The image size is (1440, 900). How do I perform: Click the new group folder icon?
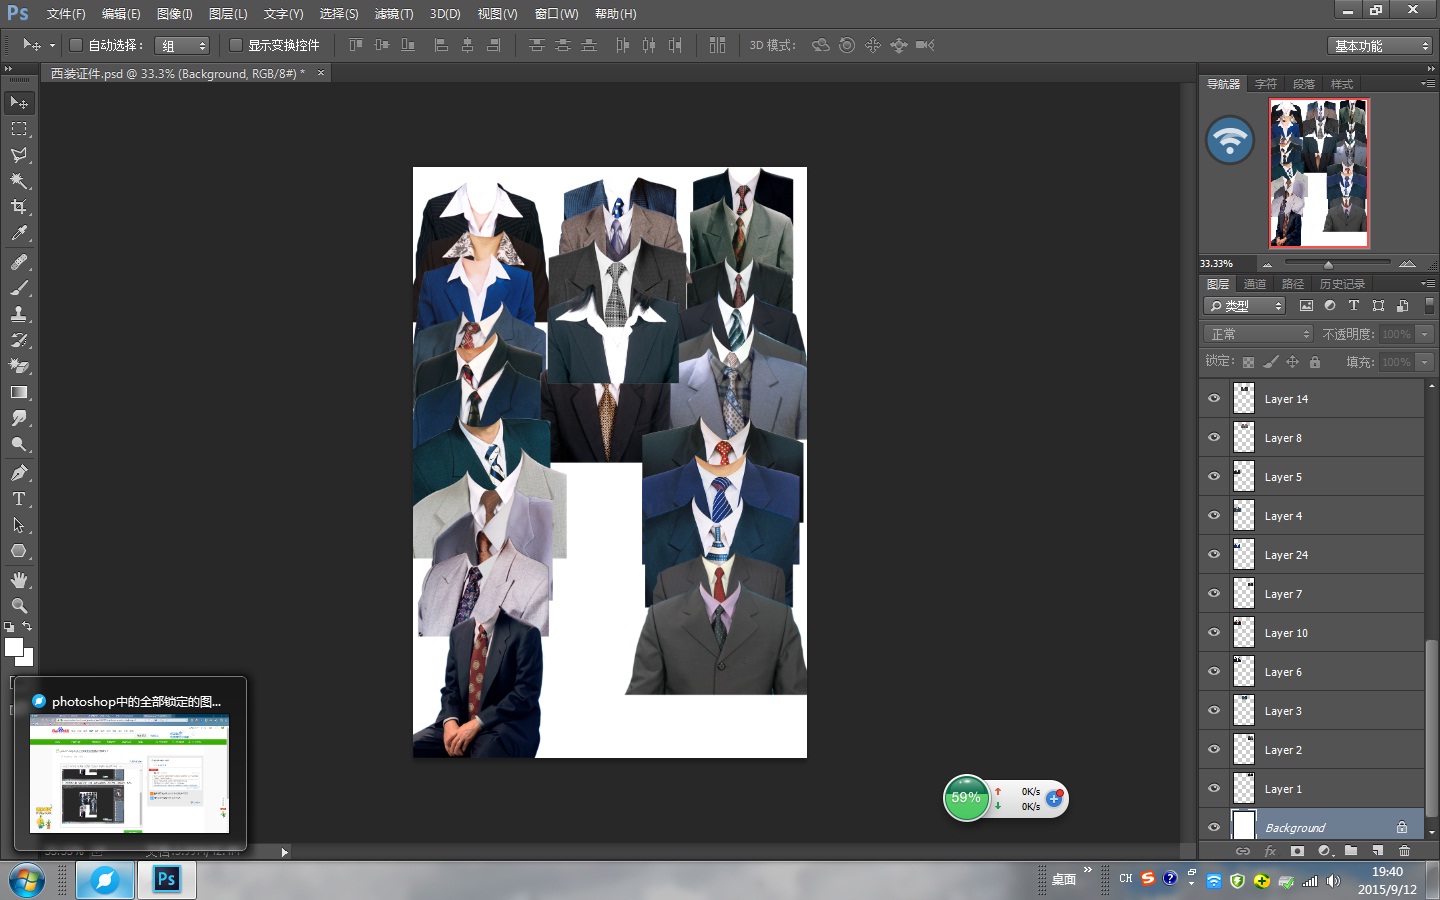tap(1351, 851)
